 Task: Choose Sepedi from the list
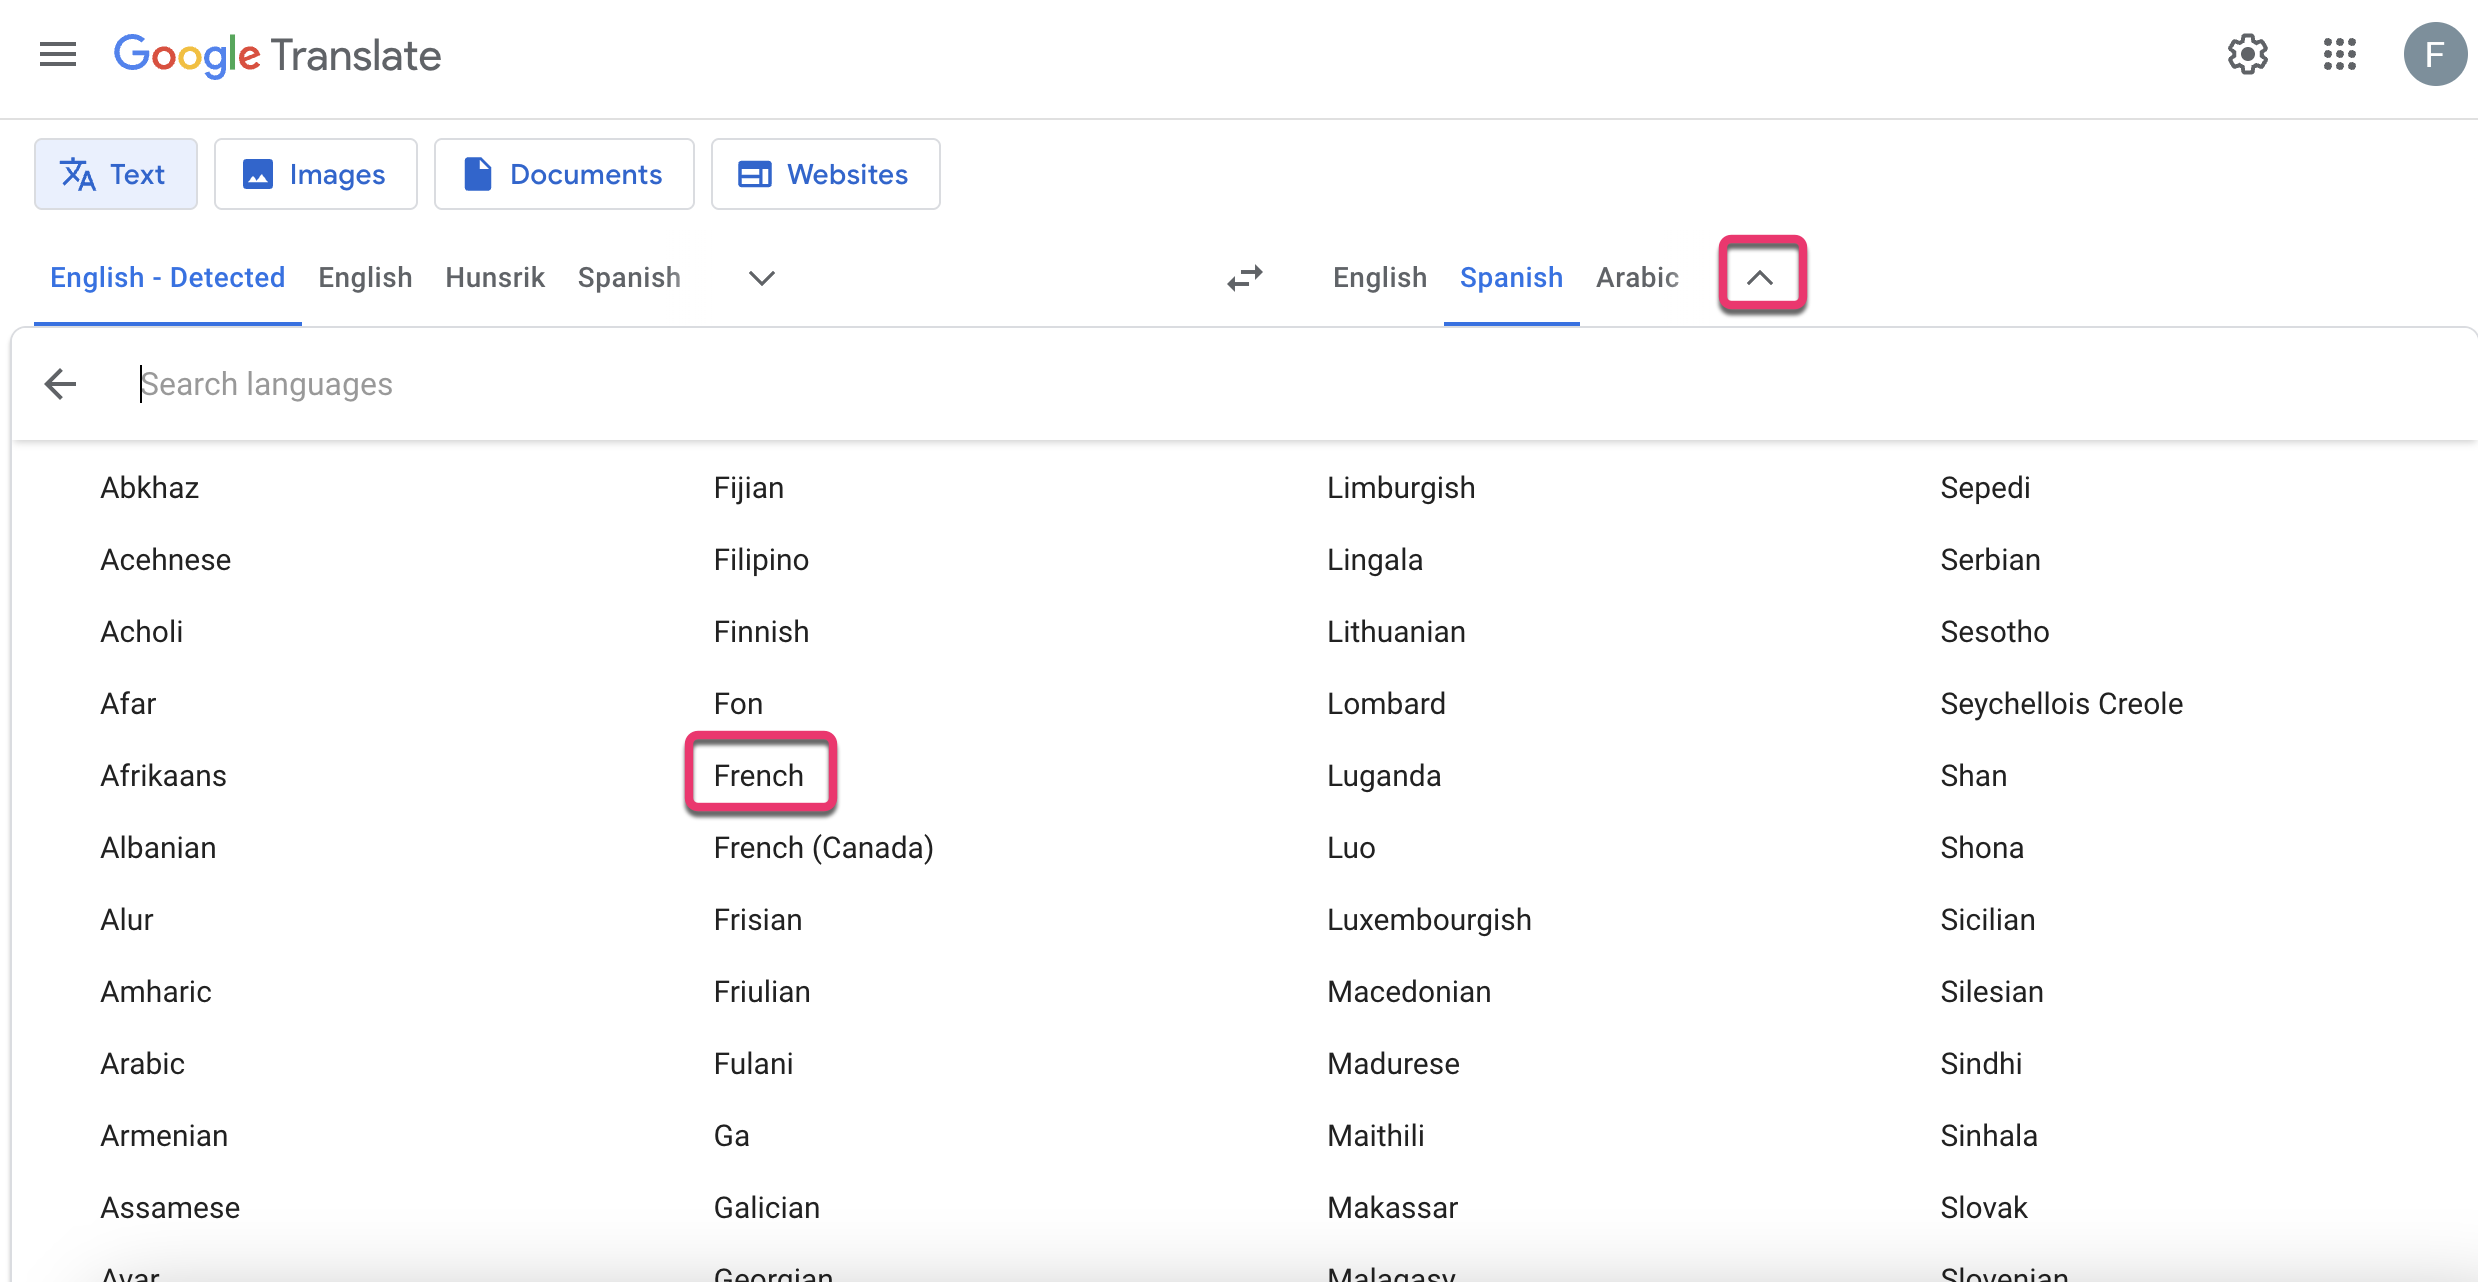(1985, 488)
